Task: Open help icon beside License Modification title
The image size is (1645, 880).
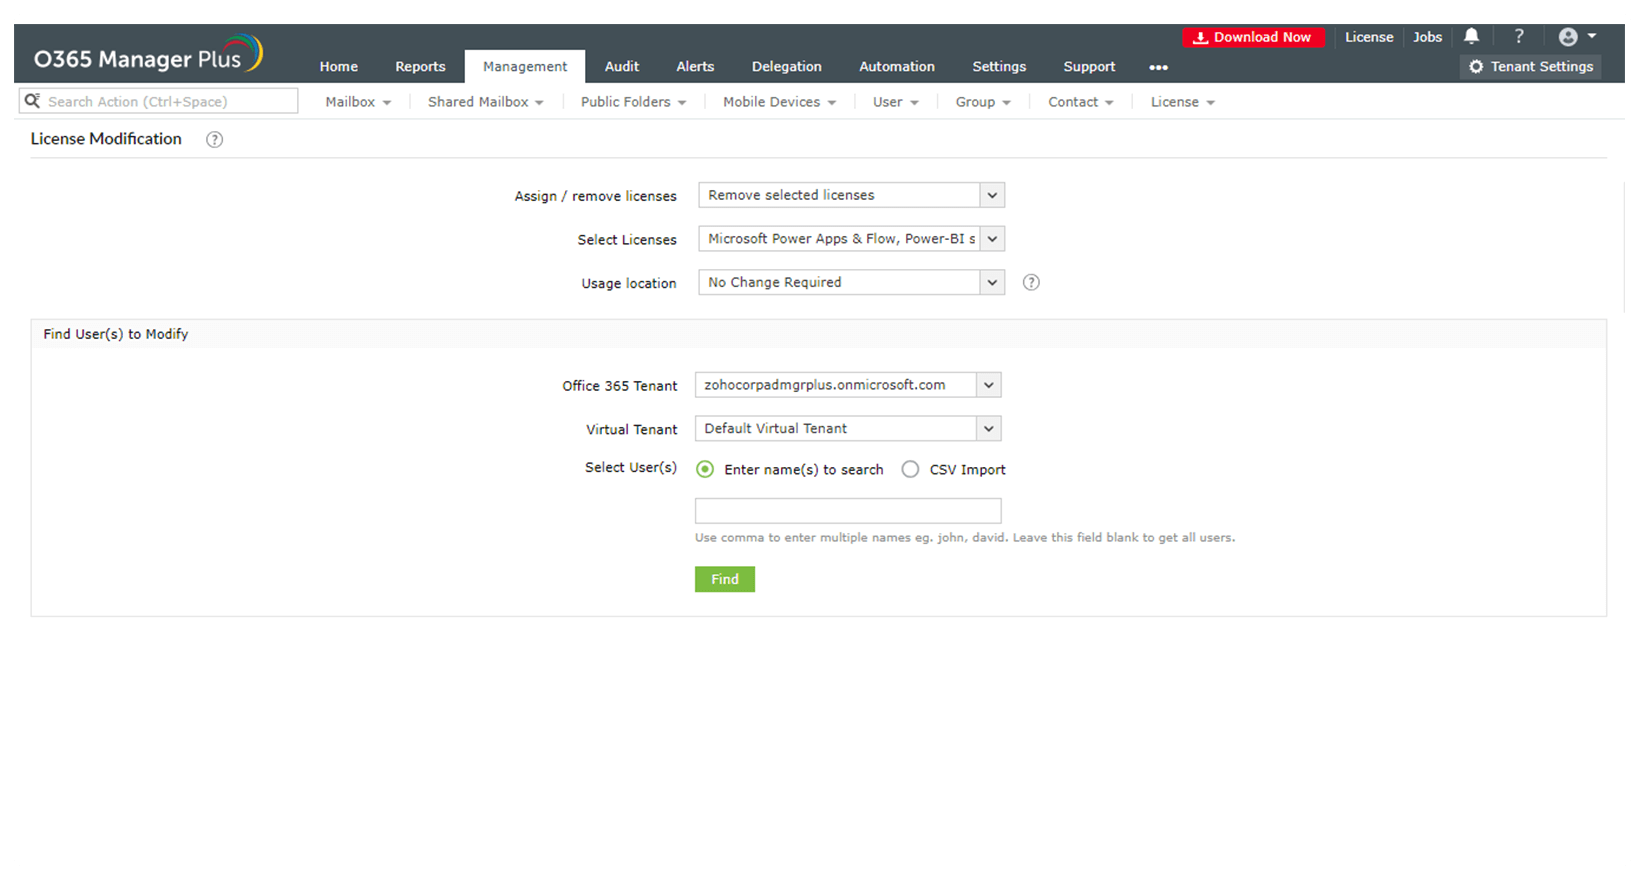Action: (x=214, y=139)
